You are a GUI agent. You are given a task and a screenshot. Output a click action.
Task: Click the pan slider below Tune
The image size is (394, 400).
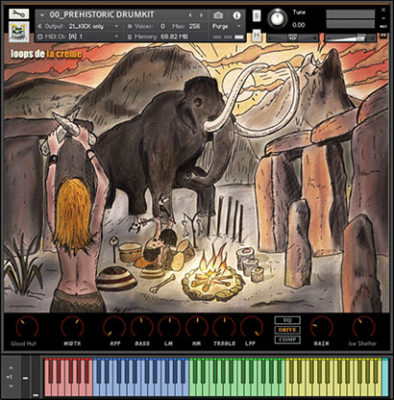(x=292, y=38)
